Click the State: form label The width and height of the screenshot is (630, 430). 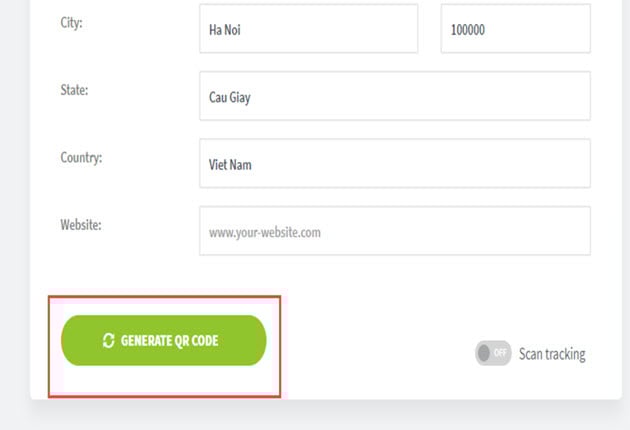pyautogui.click(x=74, y=90)
